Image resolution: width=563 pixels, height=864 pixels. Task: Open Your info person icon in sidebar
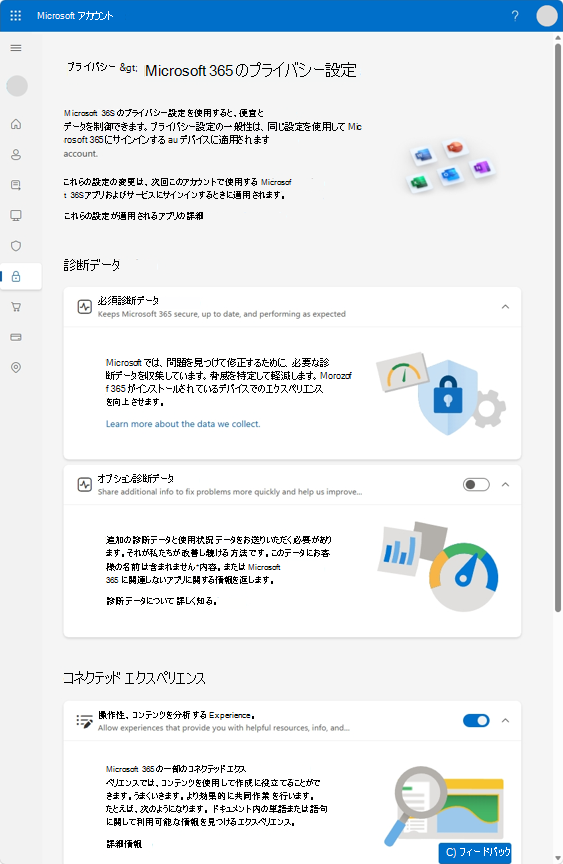coord(16,154)
